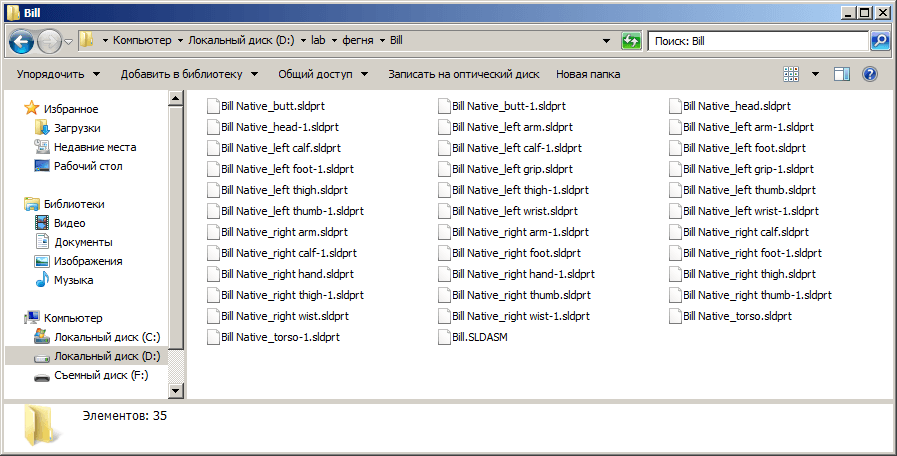897x456 pixels.
Task: Click the change view icon
Action: [792, 74]
